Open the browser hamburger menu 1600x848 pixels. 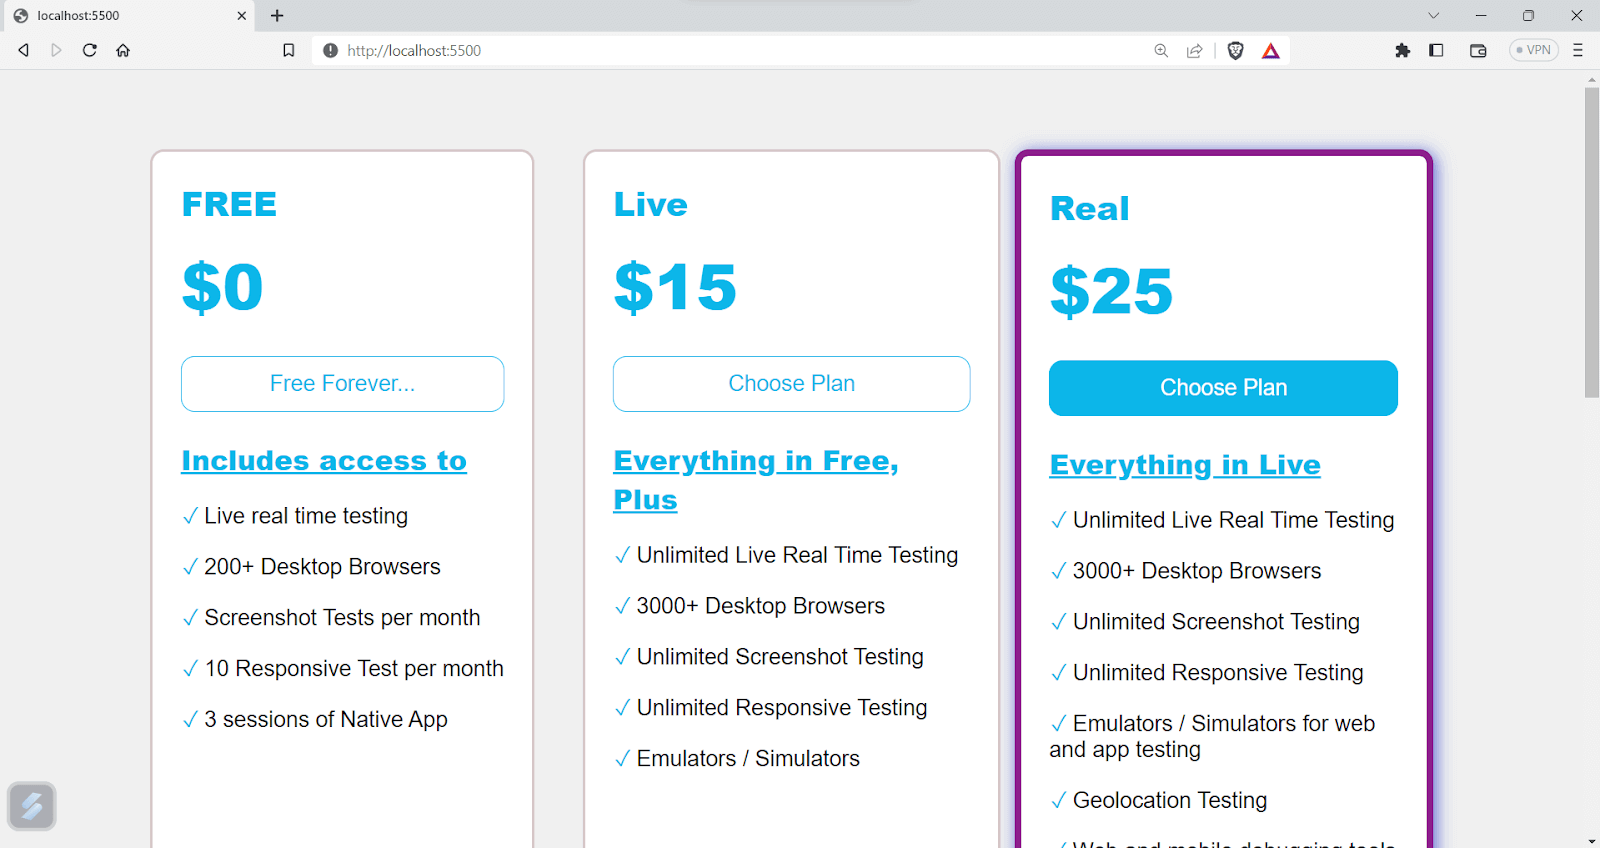click(1578, 50)
